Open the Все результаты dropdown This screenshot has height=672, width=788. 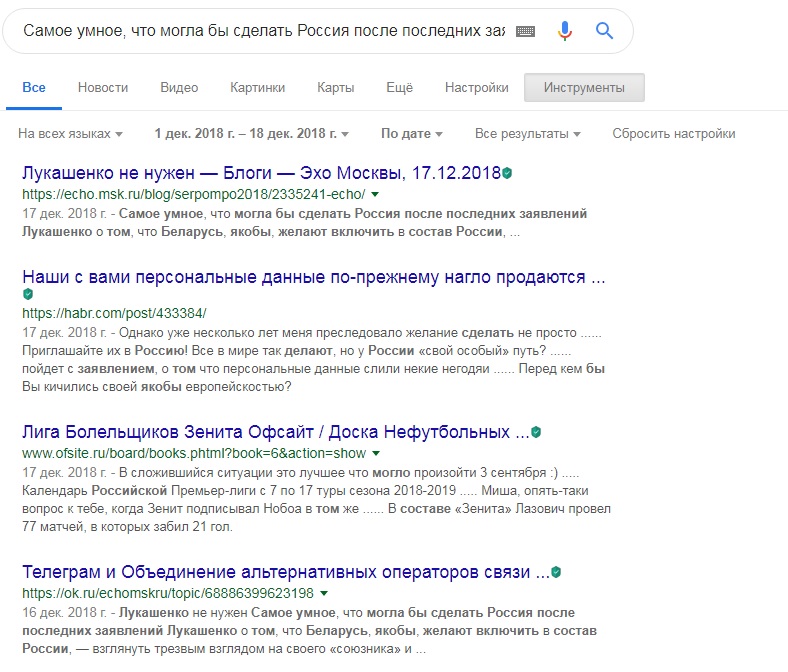point(528,134)
